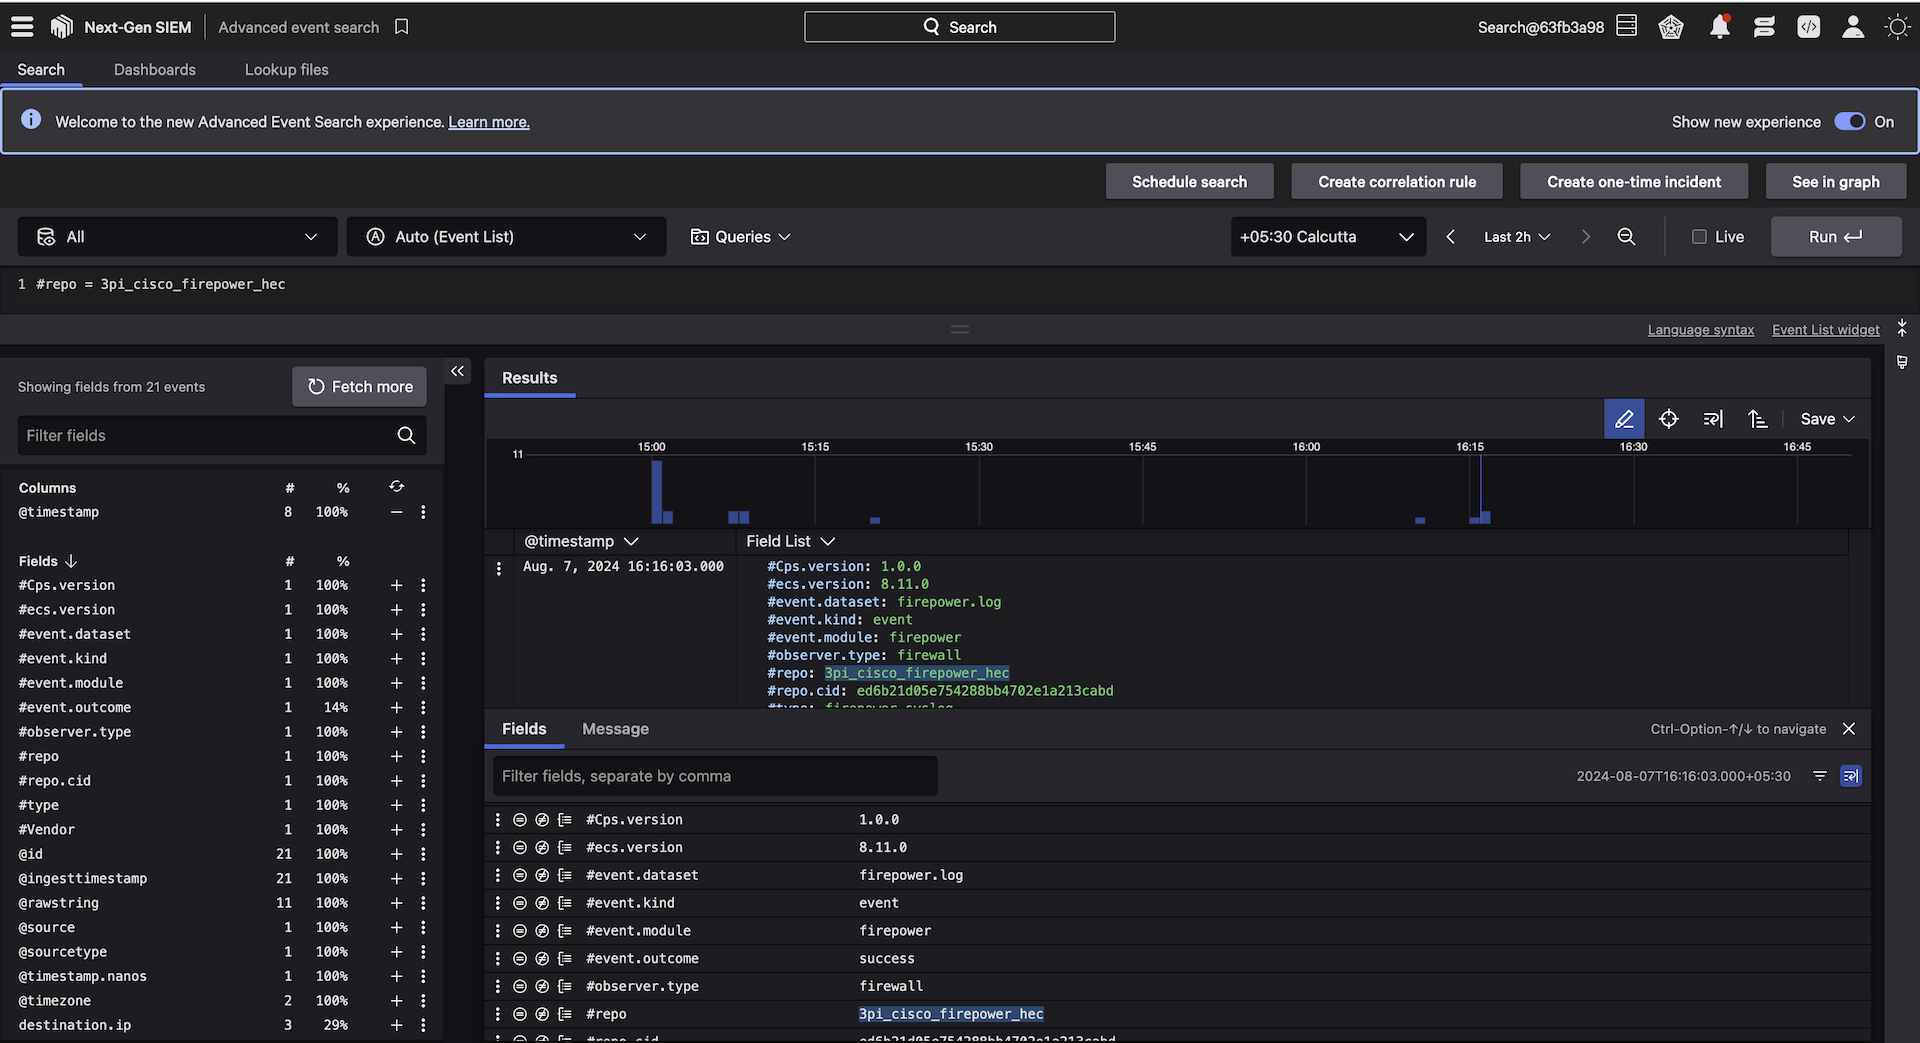Bookmark the Advanced event search page
This screenshot has height=1043, width=1920.
click(x=402, y=27)
